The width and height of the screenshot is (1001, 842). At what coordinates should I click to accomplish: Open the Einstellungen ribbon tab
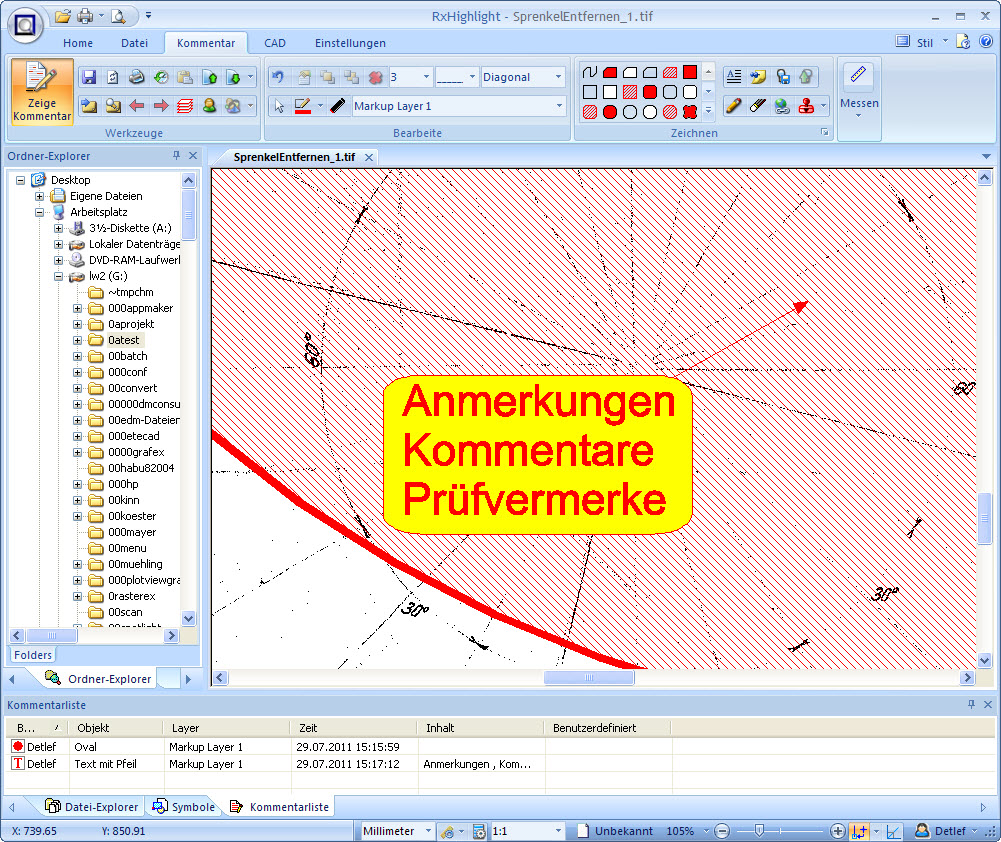[350, 43]
